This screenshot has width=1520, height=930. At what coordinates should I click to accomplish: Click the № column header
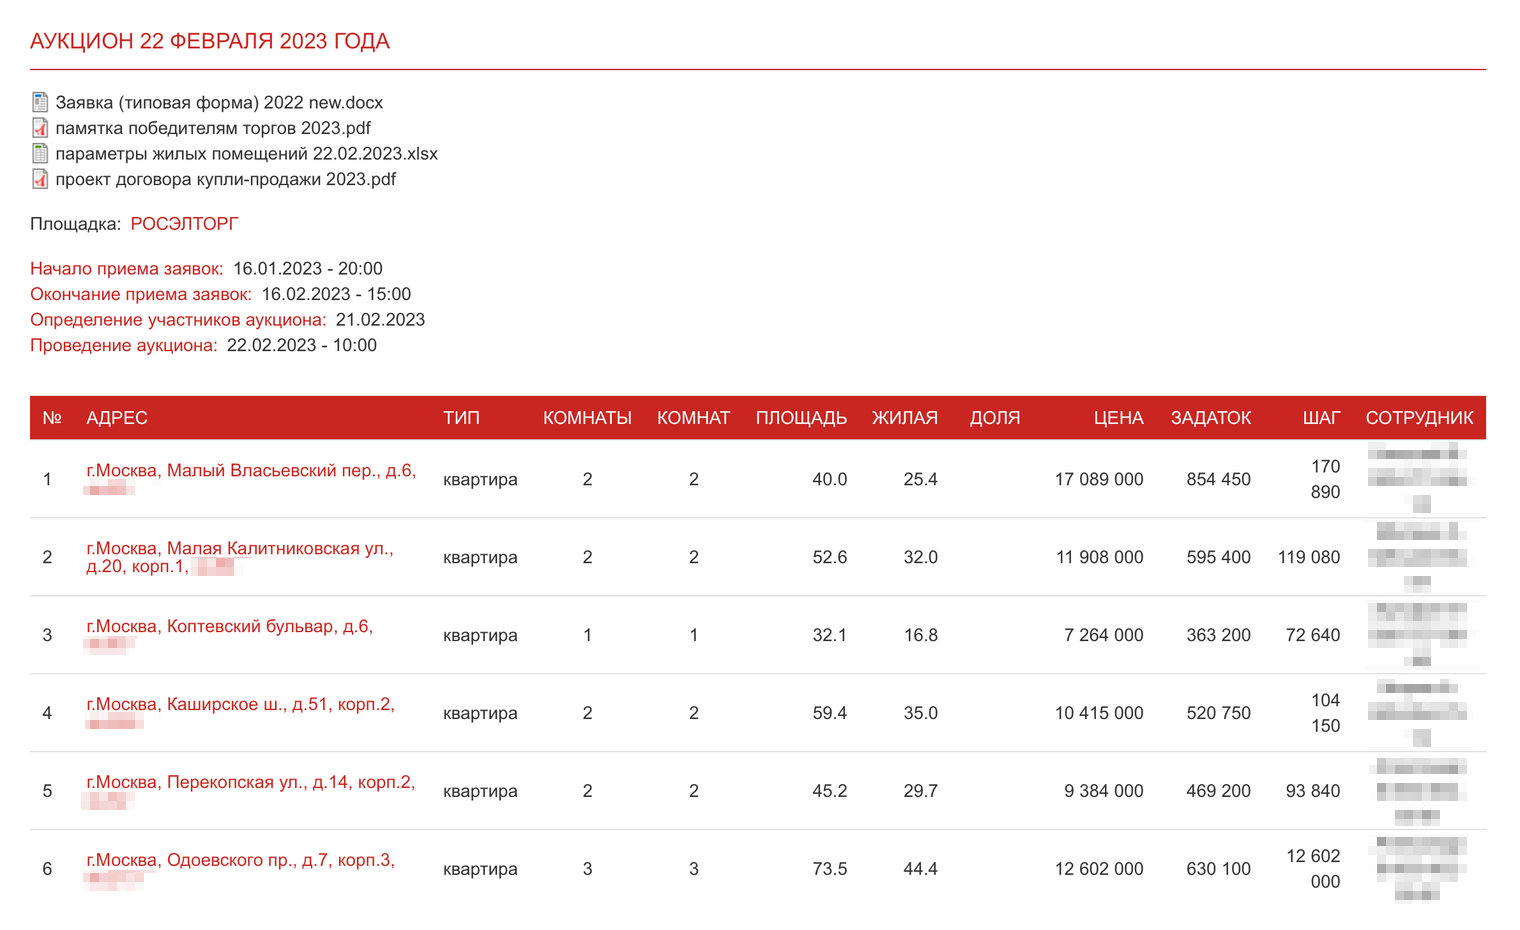coord(52,418)
